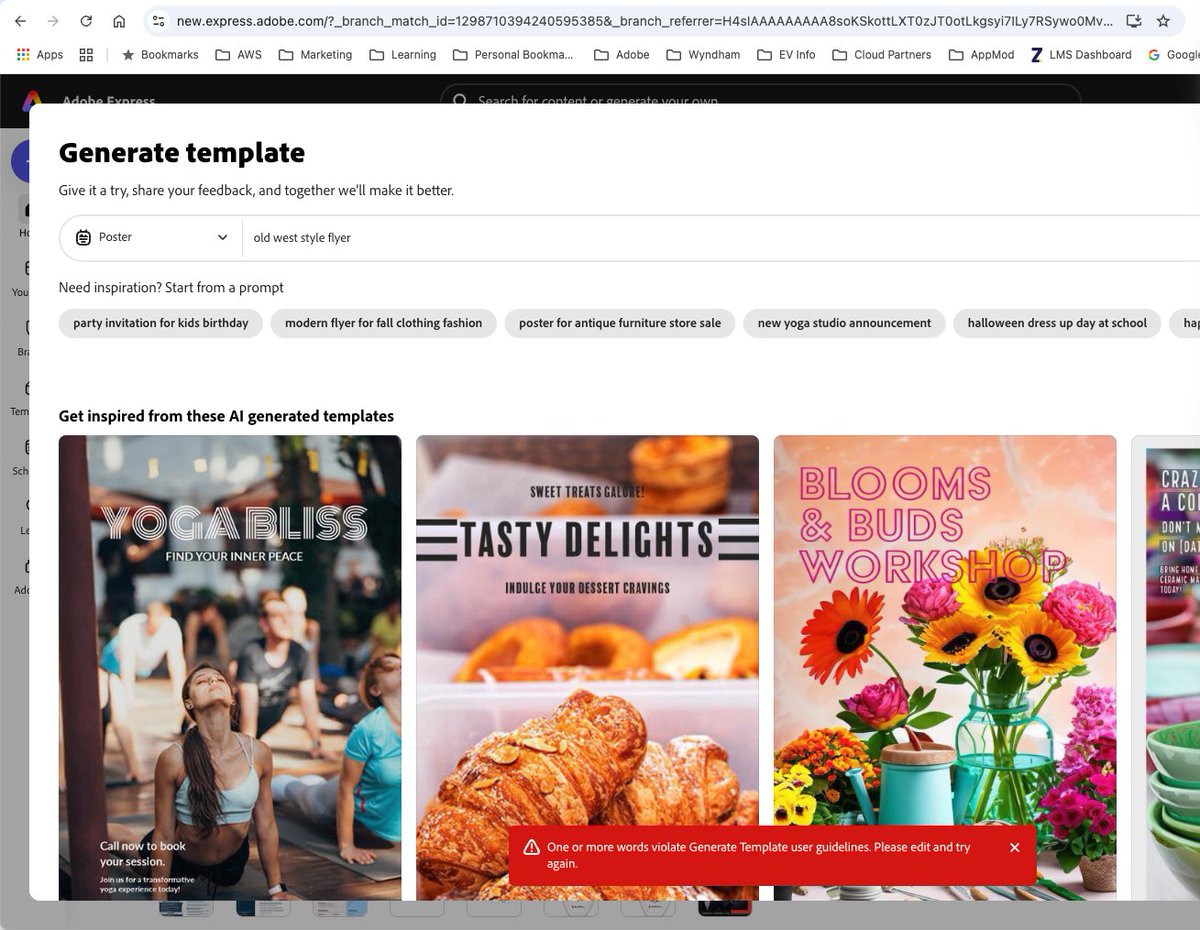Click Get inspired from these AI generated templates

click(226, 416)
